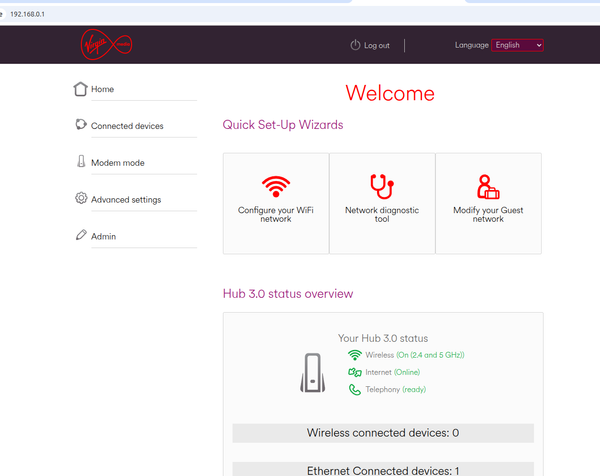Click the Telephony (ready) status text
600x476 pixels.
(x=396, y=390)
